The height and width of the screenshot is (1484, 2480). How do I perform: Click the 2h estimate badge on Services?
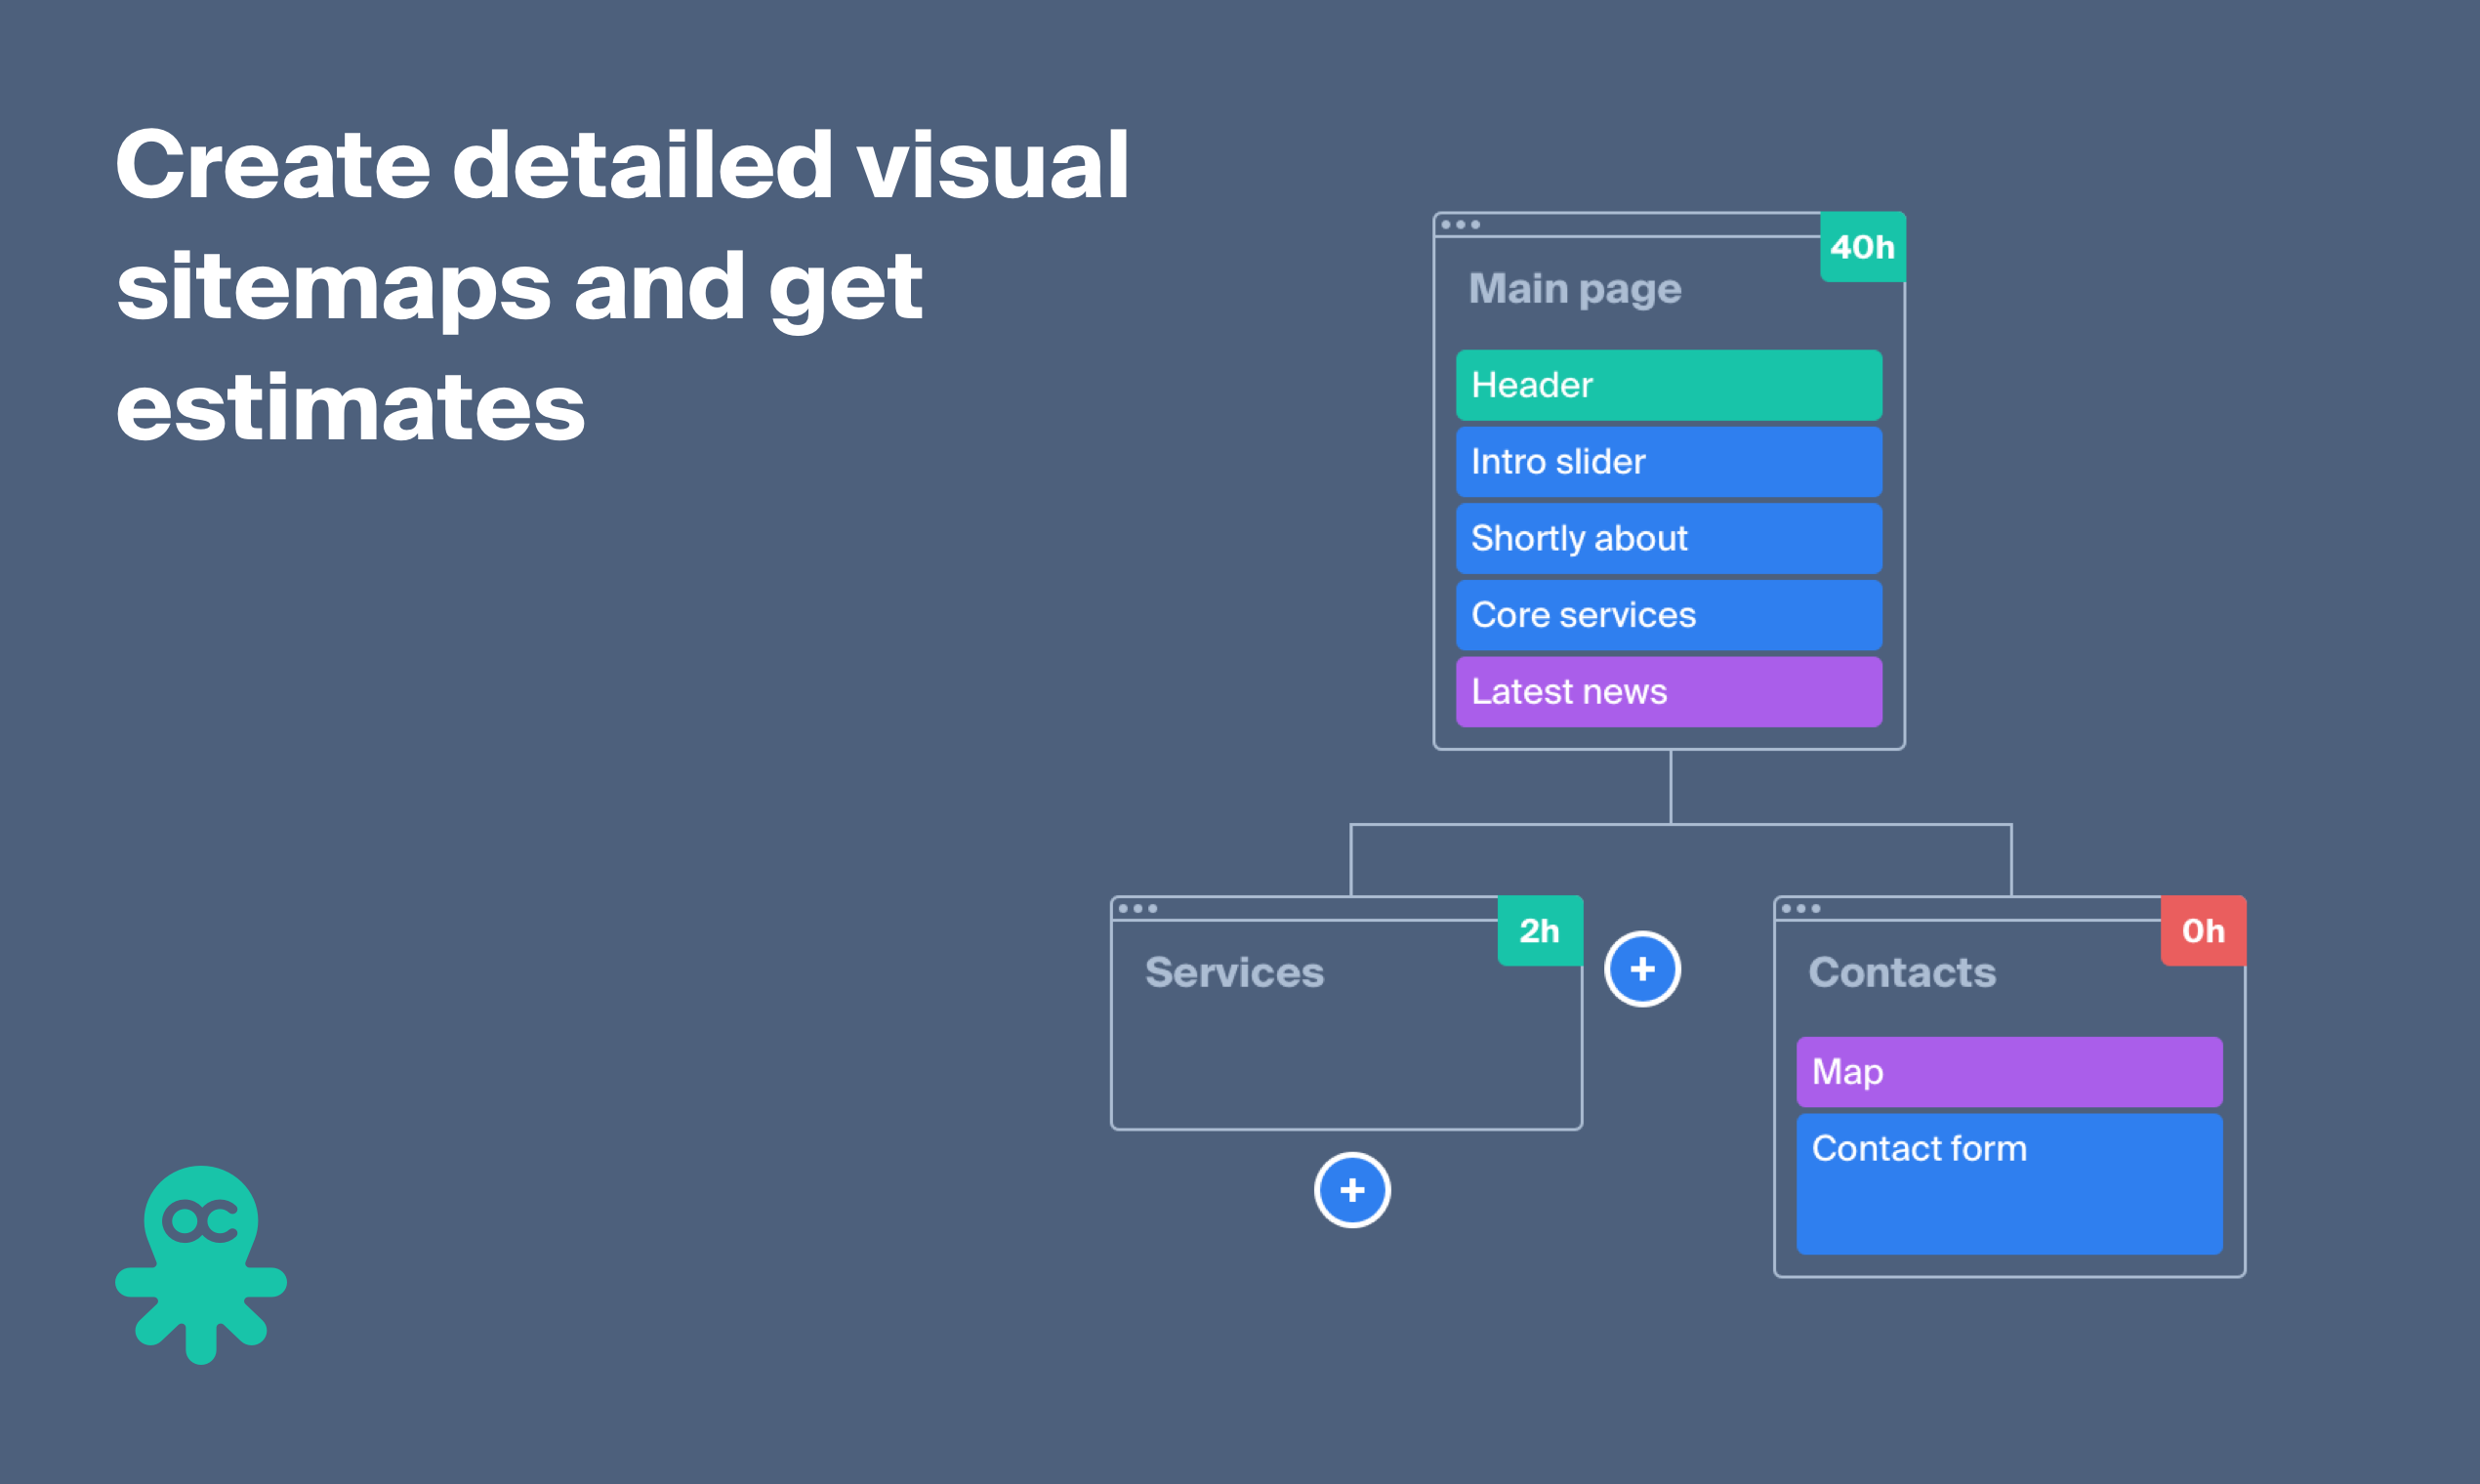1539,931
